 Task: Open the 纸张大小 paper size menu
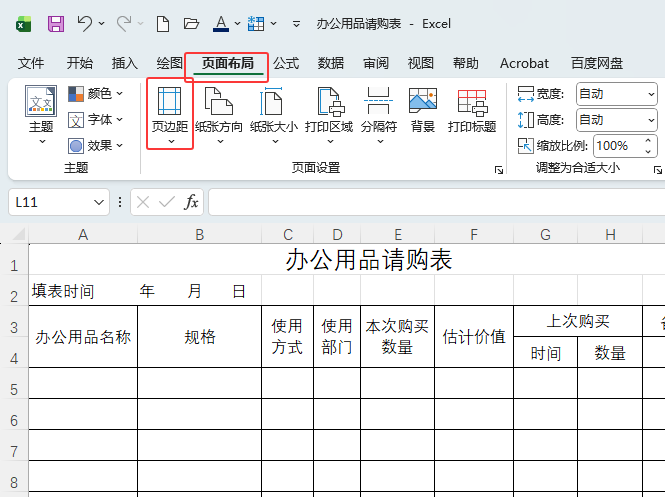(274, 114)
